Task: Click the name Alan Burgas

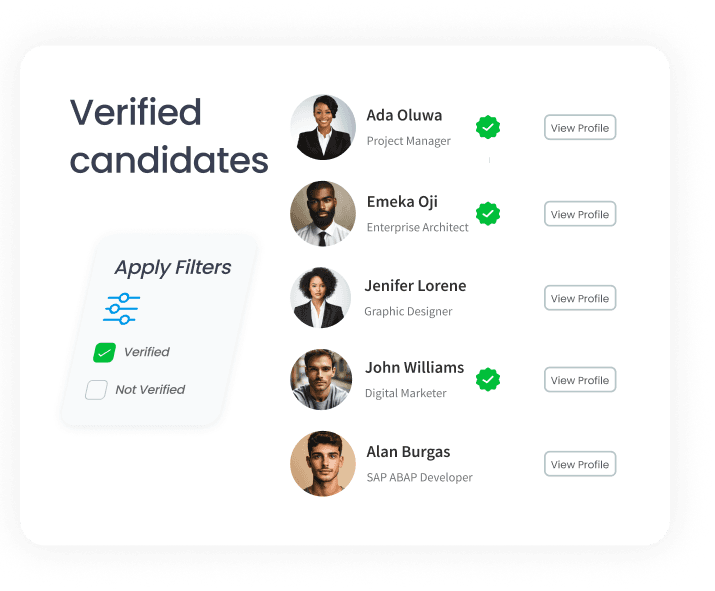Action: pyautogui.click(x=408, y=452)
